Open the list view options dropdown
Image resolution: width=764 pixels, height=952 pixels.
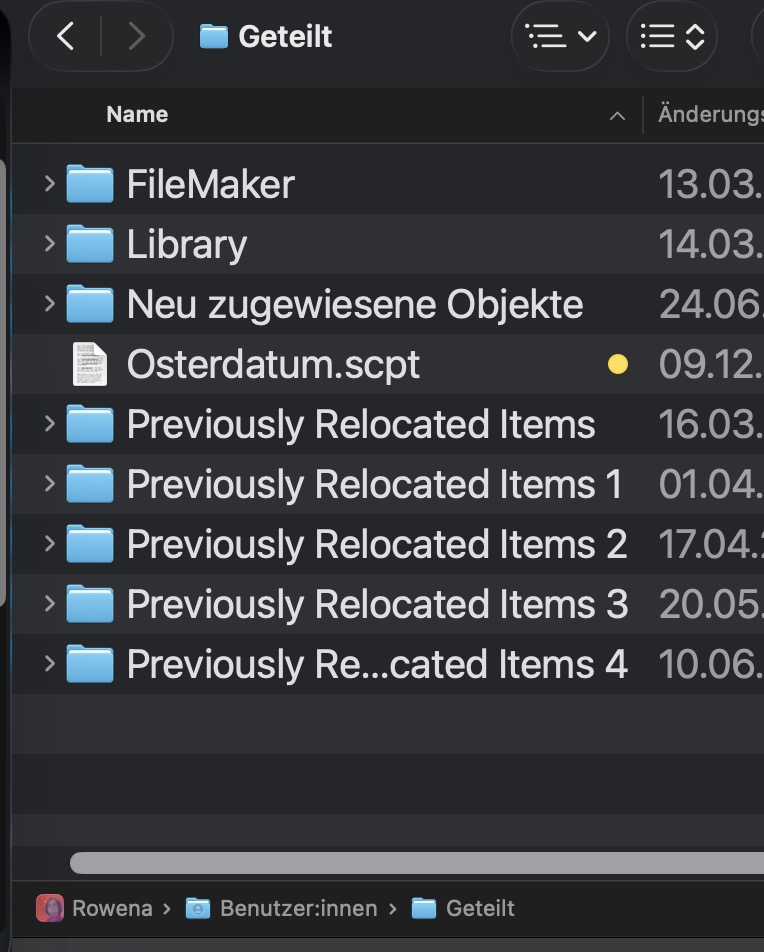pos(561,37)
